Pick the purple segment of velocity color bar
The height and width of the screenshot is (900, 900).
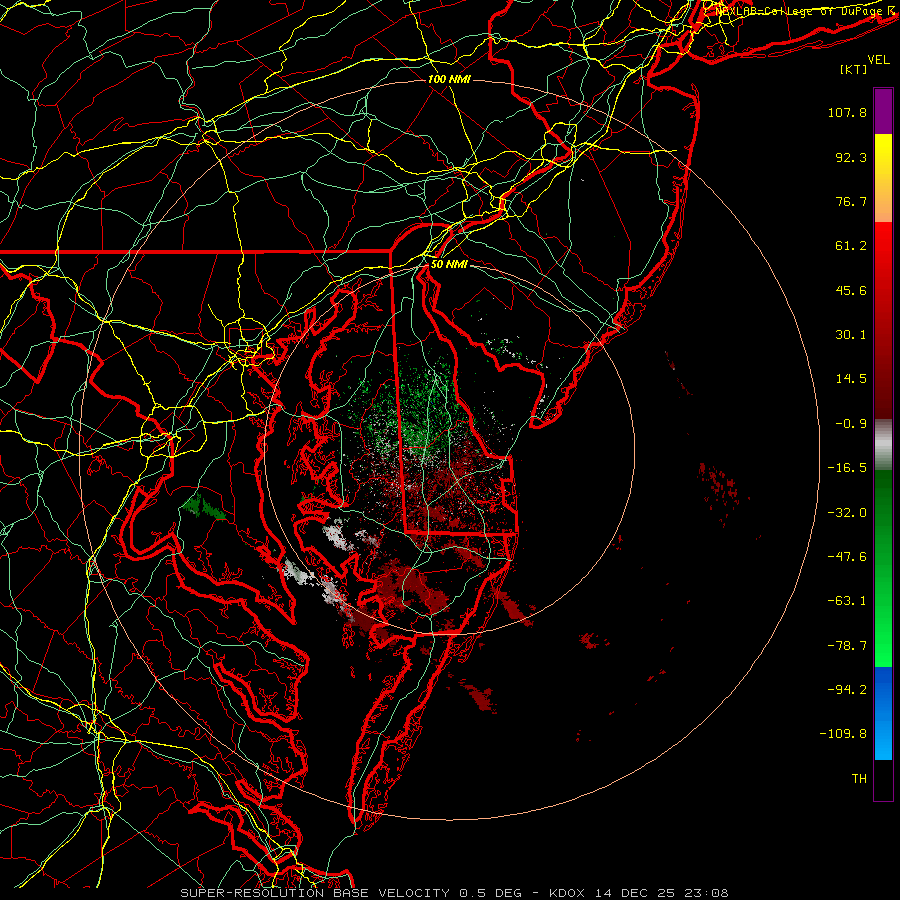click(x=883, y=111)
